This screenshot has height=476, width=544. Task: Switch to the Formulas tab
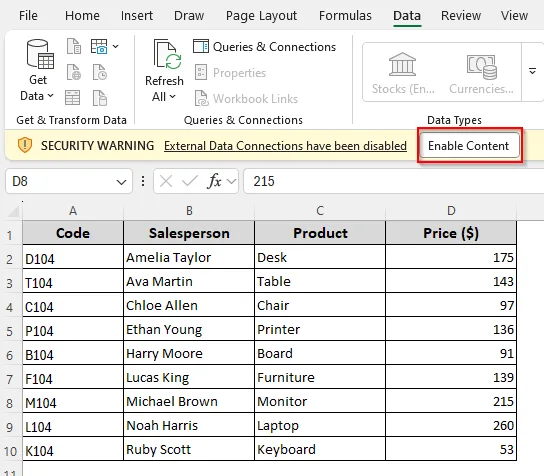[345, 16]
